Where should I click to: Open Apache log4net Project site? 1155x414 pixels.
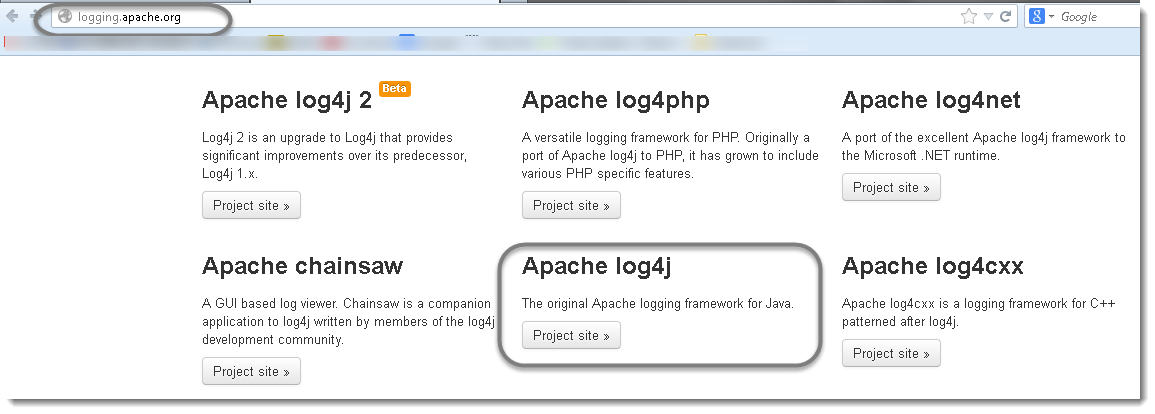click(891, 187)
